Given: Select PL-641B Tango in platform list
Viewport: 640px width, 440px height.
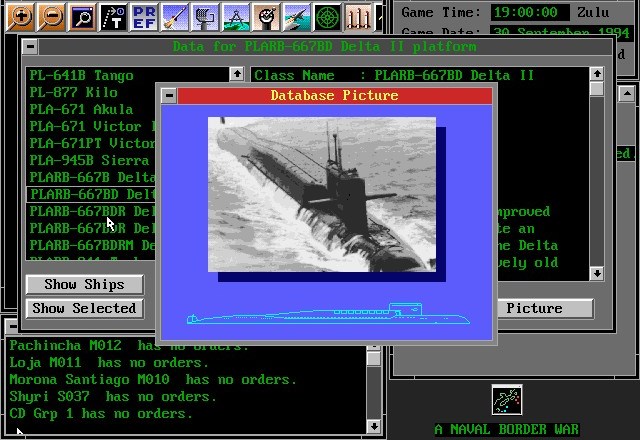Looking at the screenshot, I should [x=82, y=75].
